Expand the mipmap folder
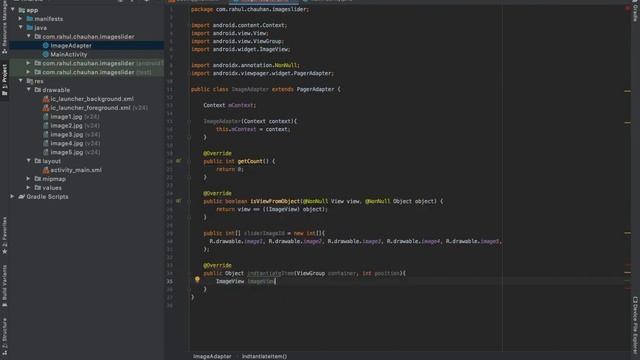 coord(28,179)
